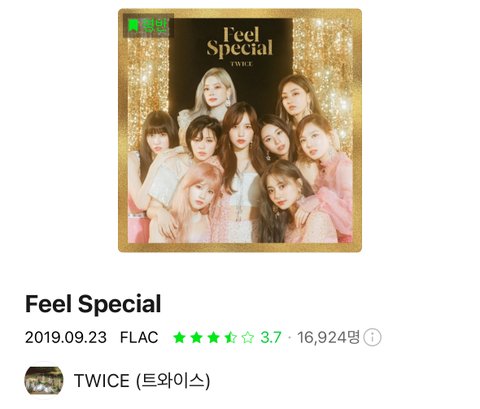
Task: Click the 2019.09.23 release date
Action: [x=66, y=337]
